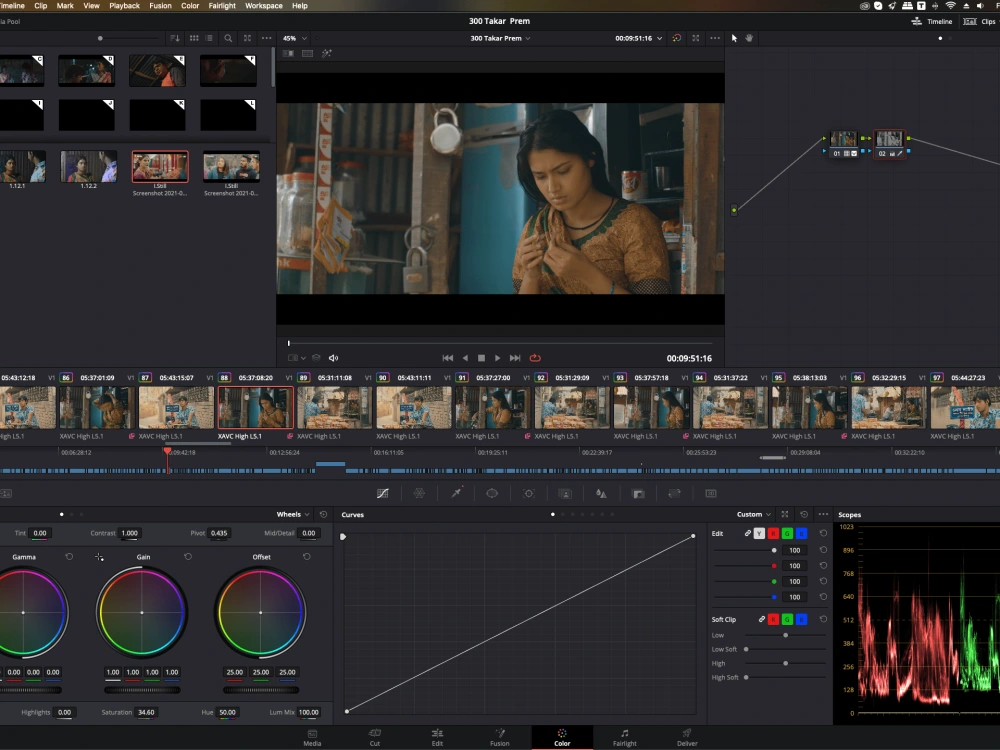Open the viewer timecode display dropdown

tap(638, 38)
